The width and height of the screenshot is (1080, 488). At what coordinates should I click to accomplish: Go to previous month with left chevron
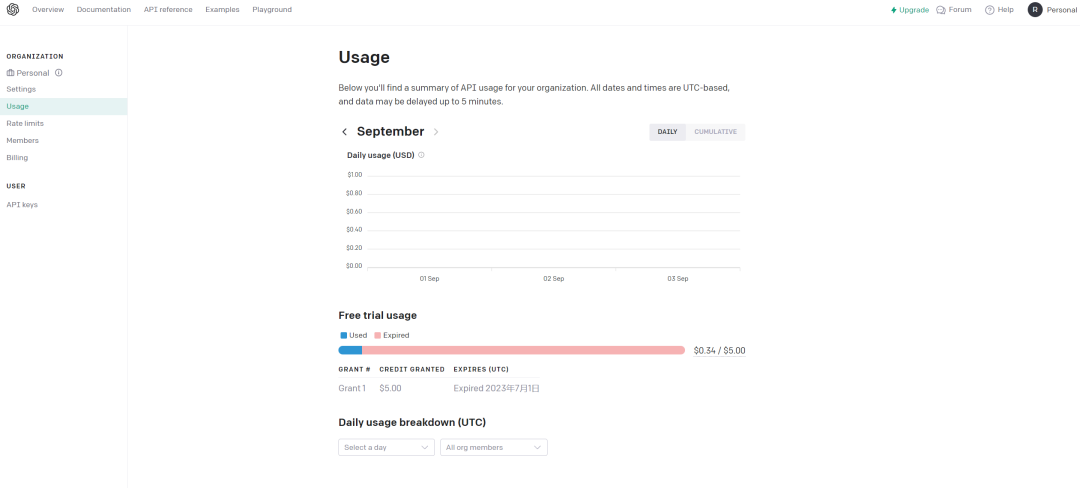(345, 132)
